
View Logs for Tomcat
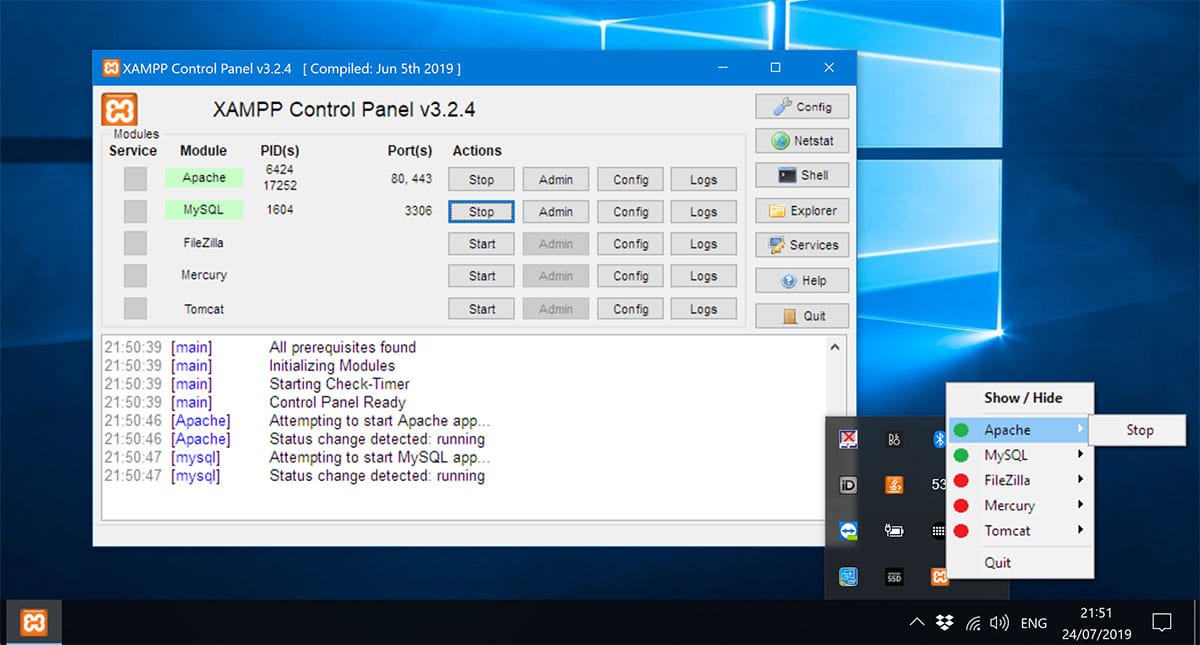[x=703, y=309]
